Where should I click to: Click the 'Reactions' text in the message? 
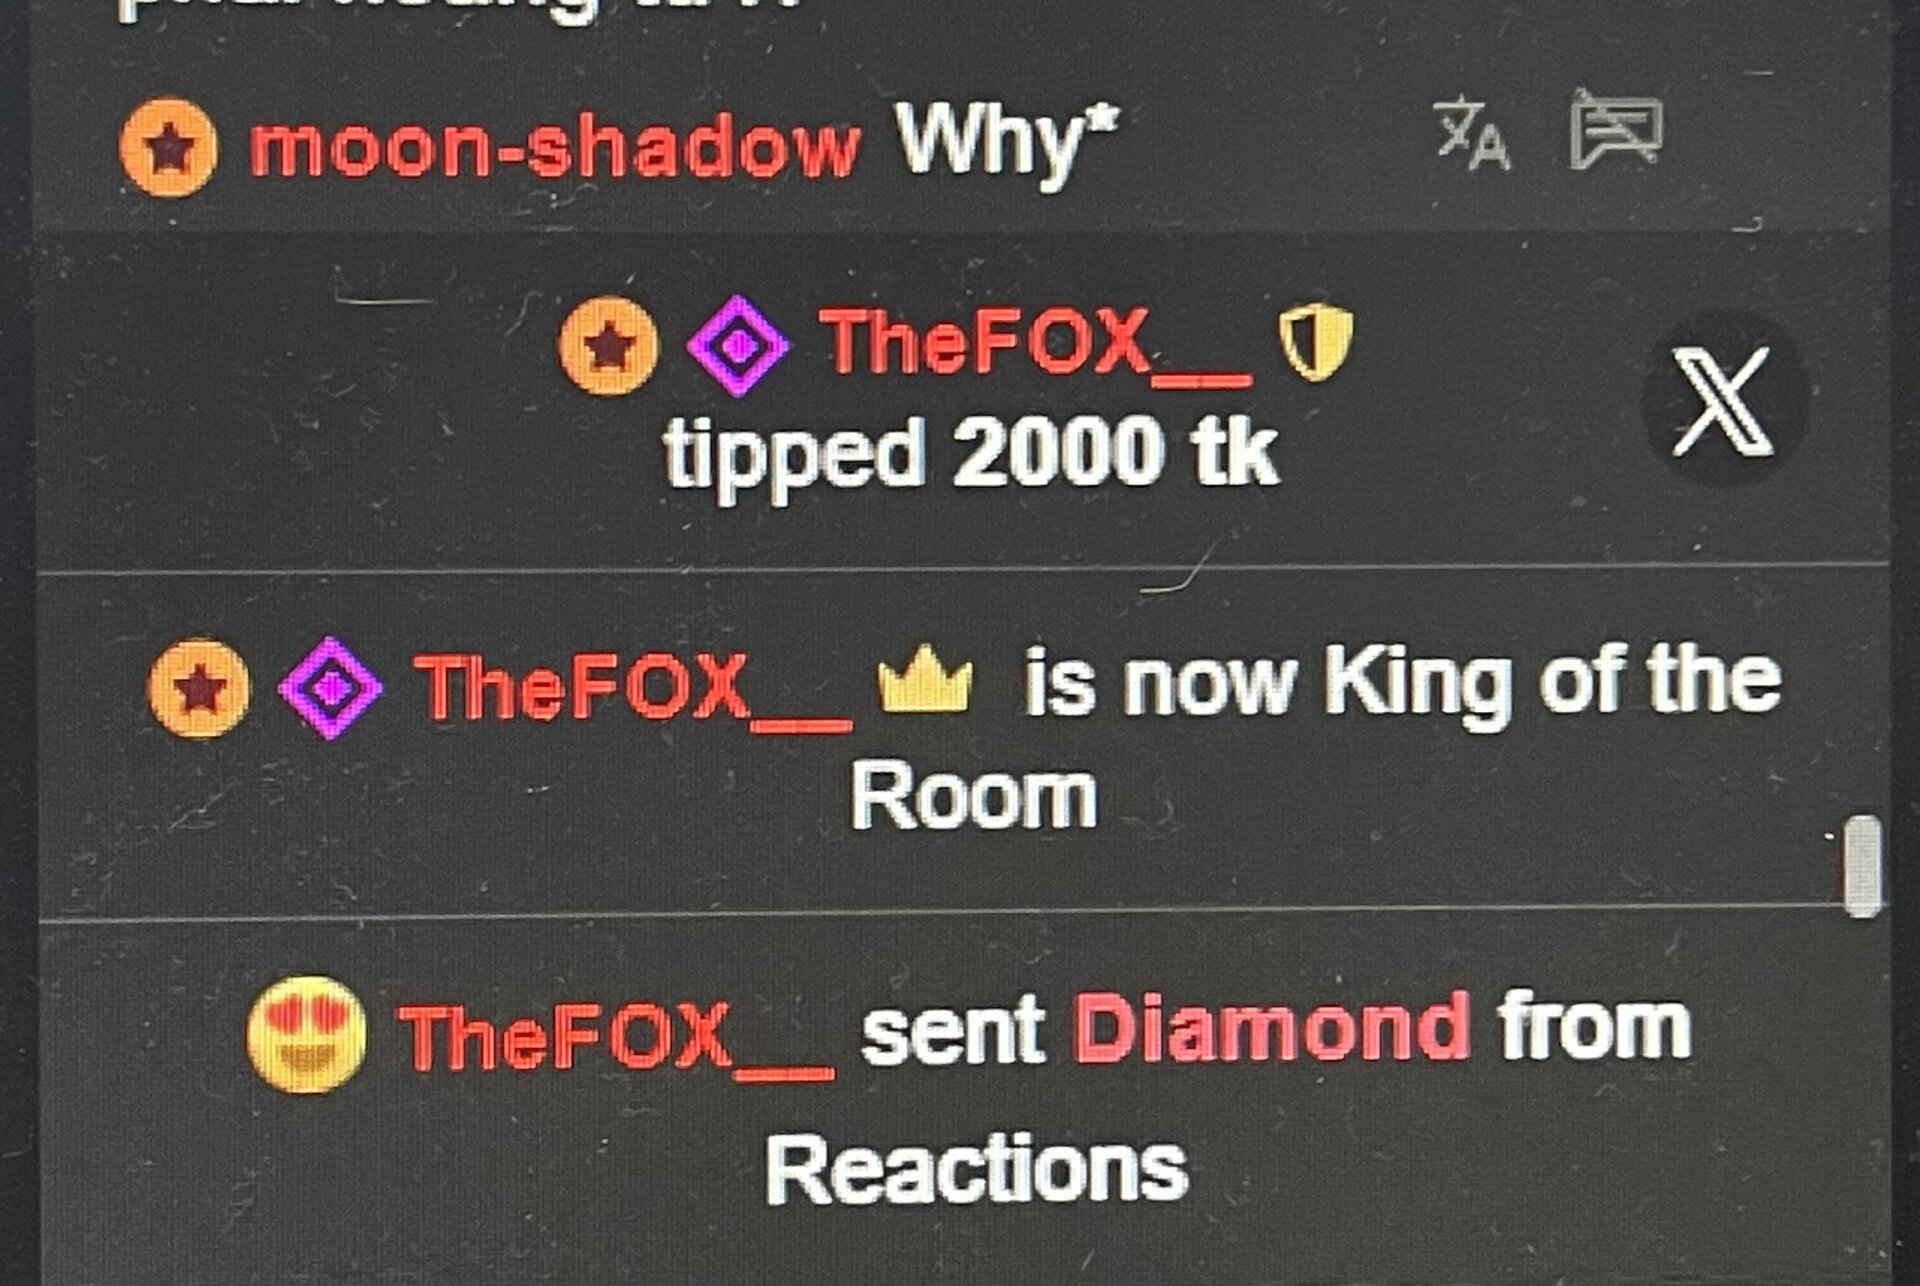[977, 1170]
